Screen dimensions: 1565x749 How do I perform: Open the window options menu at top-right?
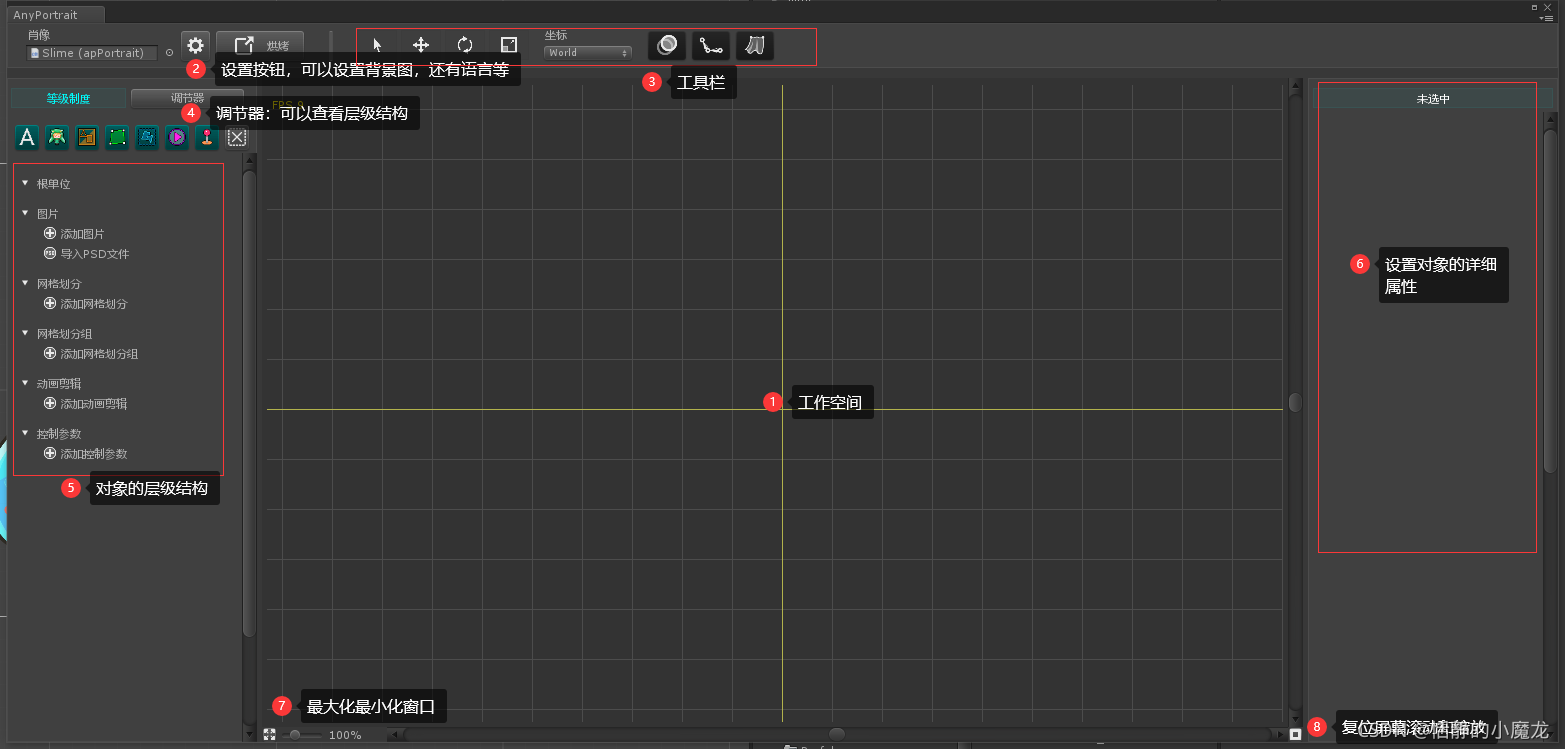[x=1546, y=18]
